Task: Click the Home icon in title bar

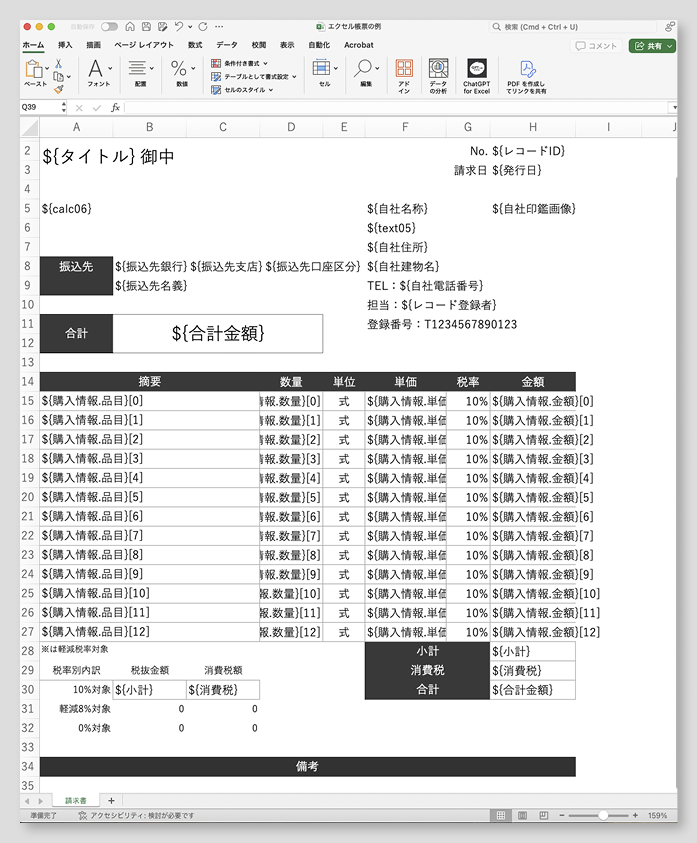Action: [130, 26]
